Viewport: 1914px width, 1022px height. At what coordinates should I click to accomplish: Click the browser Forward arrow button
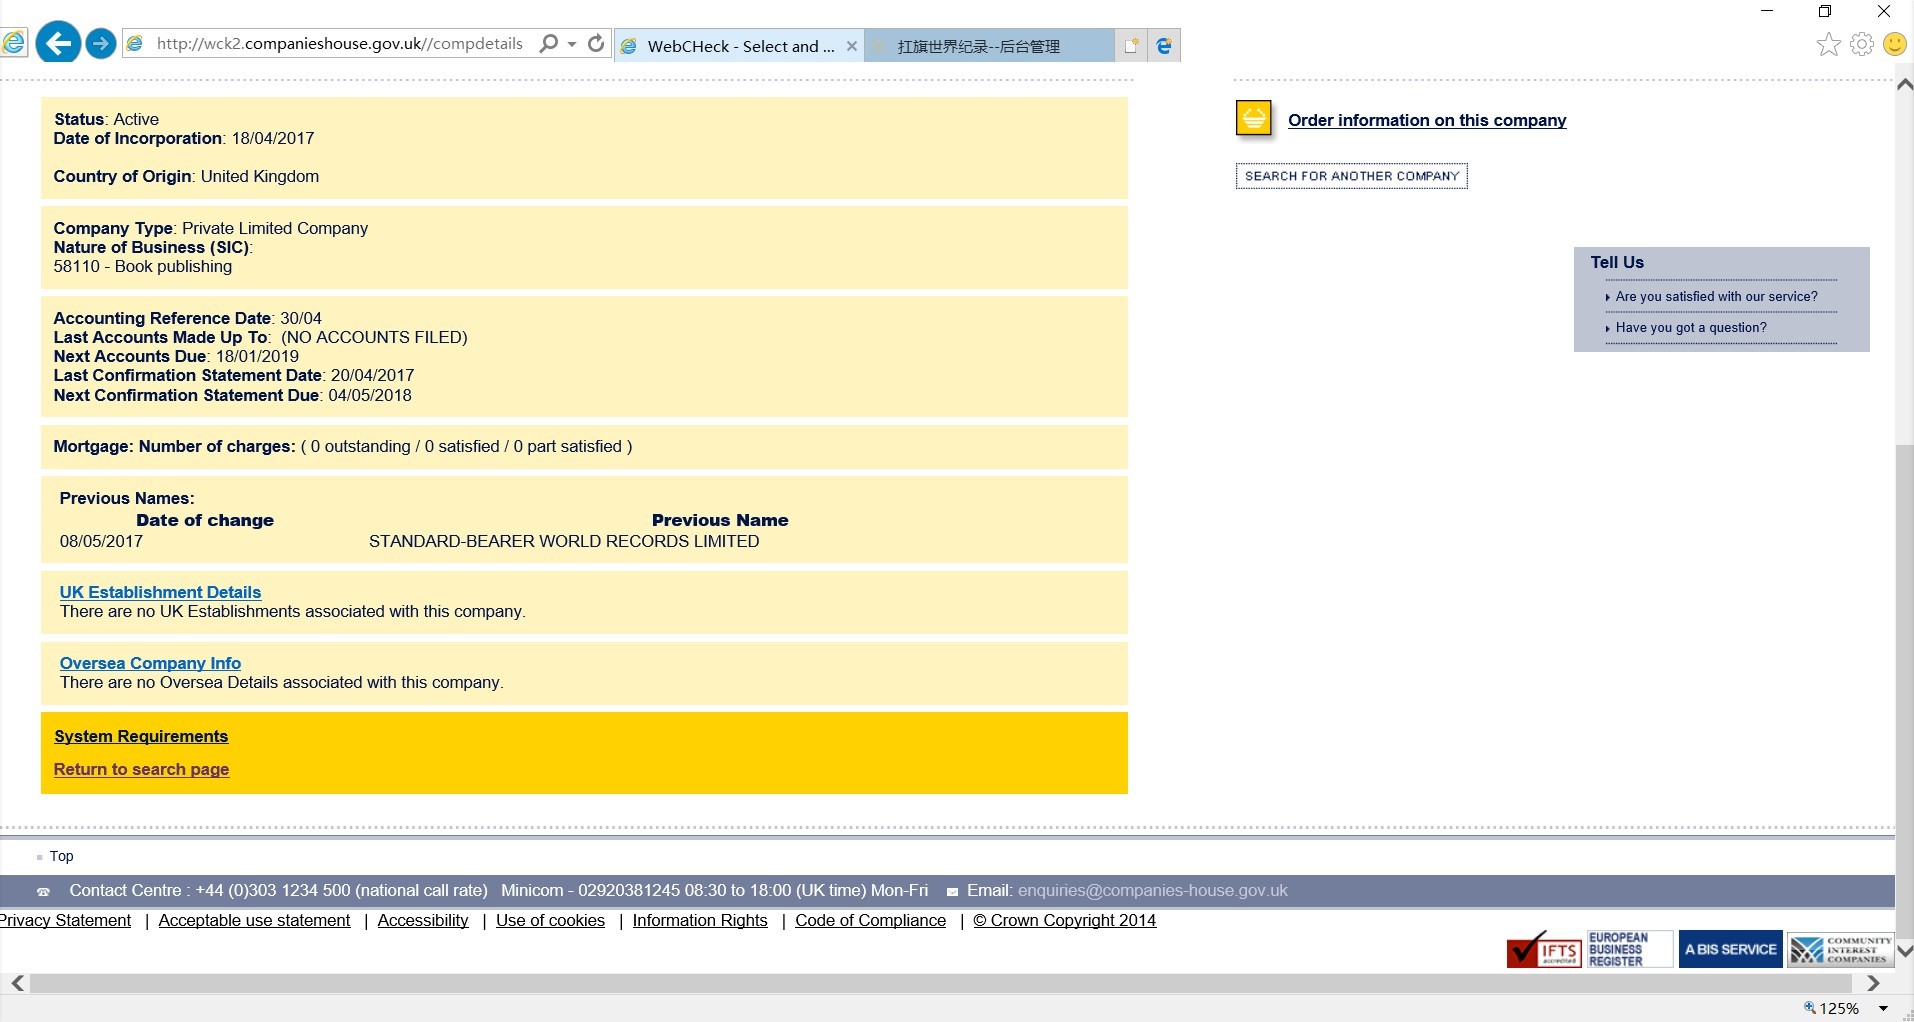pos(101,44)
